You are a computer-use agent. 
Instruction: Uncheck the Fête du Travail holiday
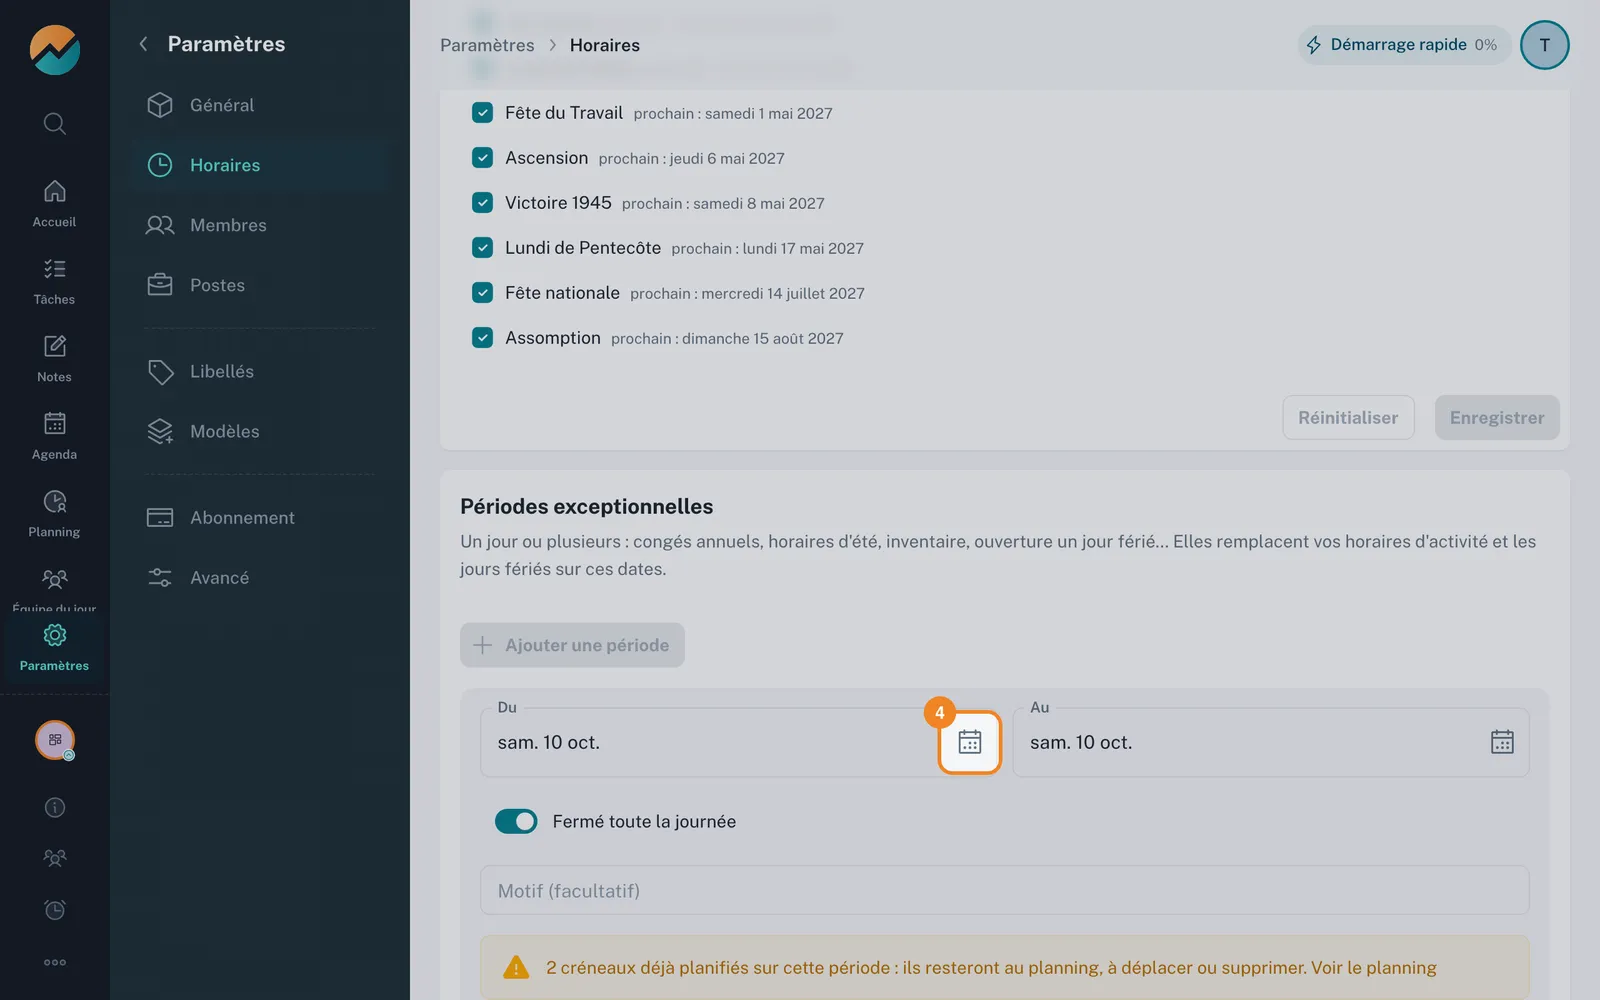click(482, 113)
